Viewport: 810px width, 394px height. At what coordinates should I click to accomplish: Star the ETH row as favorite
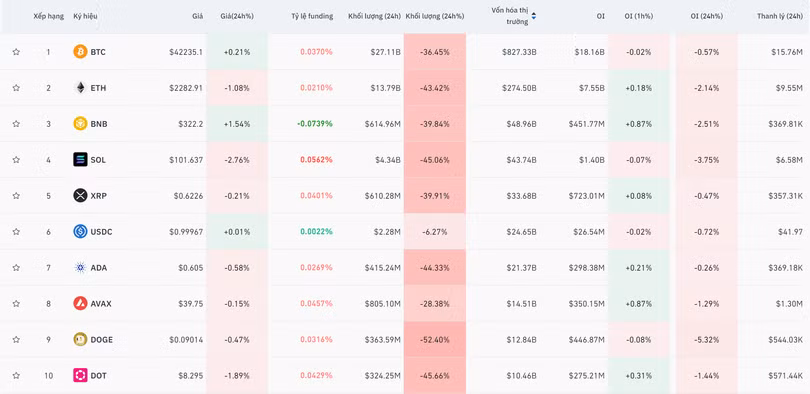(16, 88)
